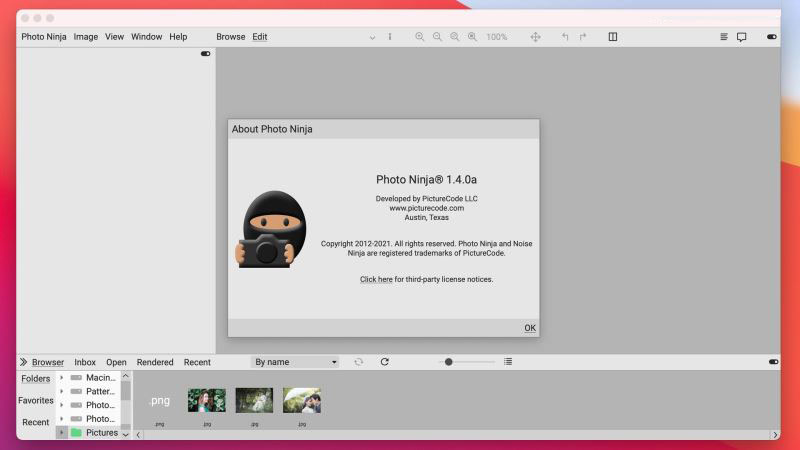
Task: Toggle split before/after view icon
Action: pos(613,37)
